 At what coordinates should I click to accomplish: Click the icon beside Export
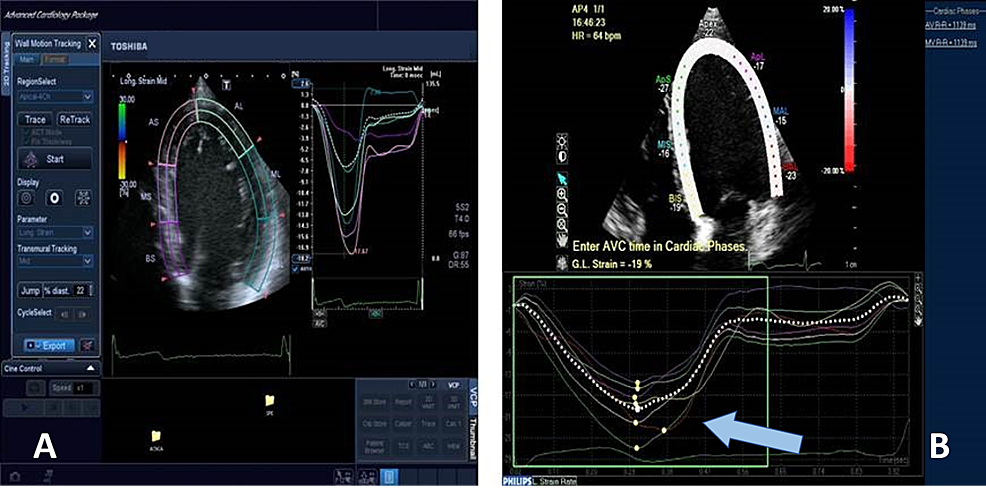[87, 345]
